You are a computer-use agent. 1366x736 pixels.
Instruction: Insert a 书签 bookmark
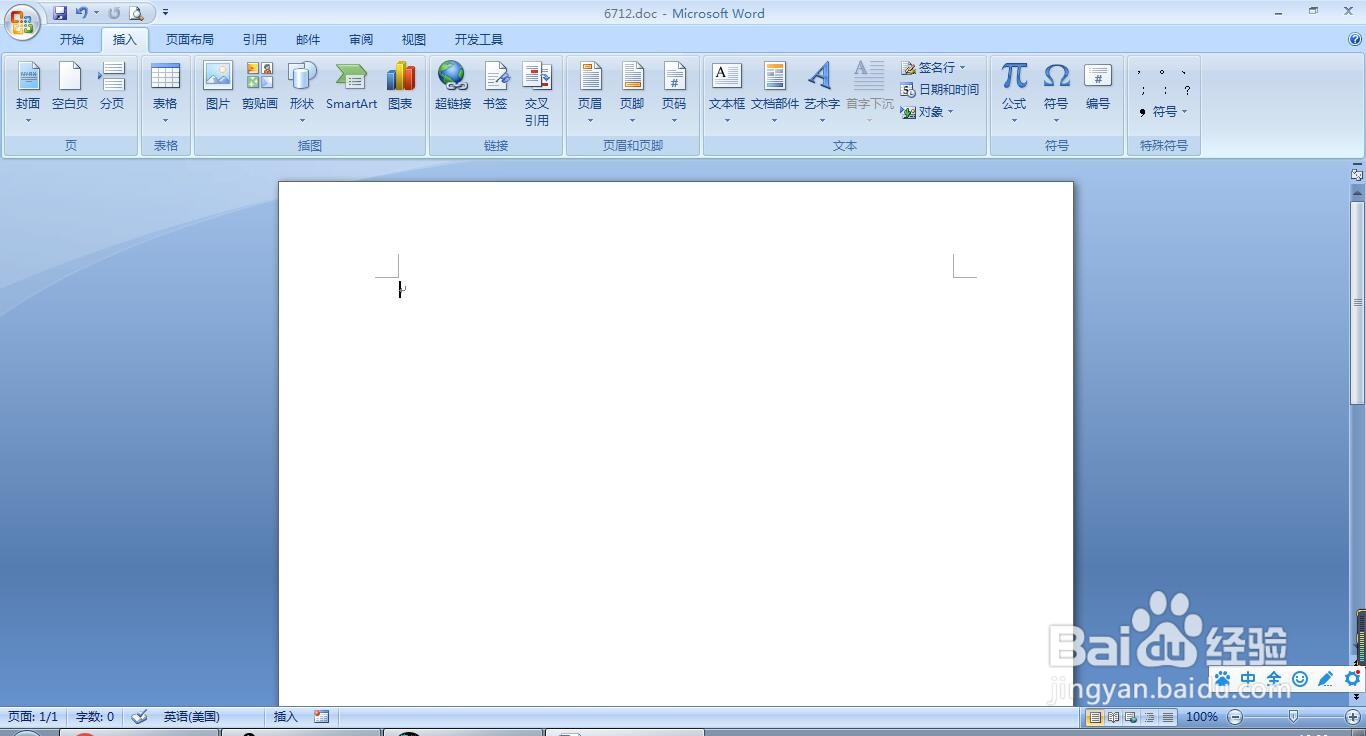pyautogui.click(x=495, y=87)
